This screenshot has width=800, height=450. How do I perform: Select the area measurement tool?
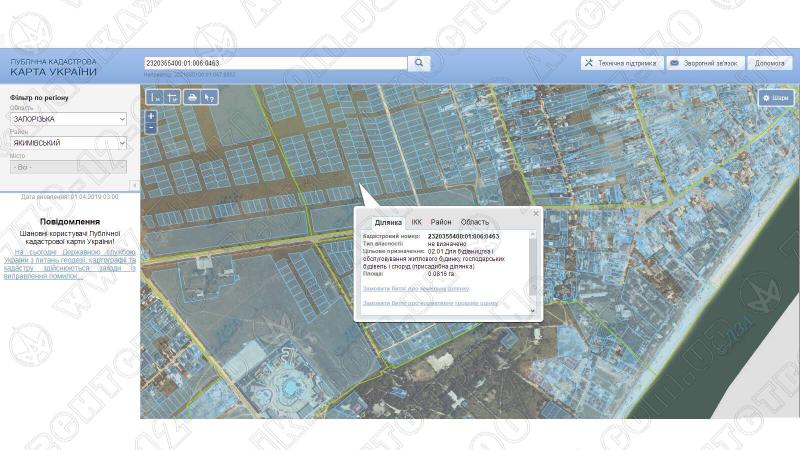(172, 97)
